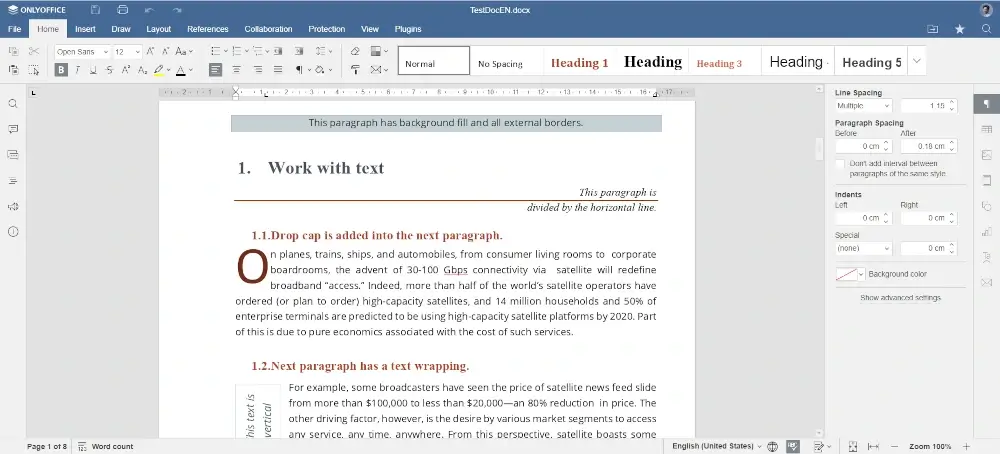The width and height of the screenshot is (1000, 454).
Task: Apply the Heading 1 style
Action: (x=580, y=62)
